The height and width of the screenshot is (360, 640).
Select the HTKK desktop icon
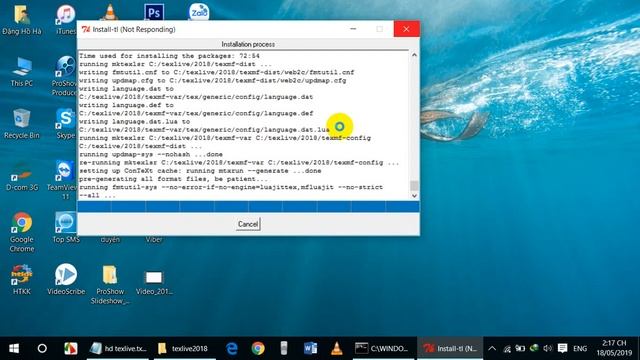[22, 280]
